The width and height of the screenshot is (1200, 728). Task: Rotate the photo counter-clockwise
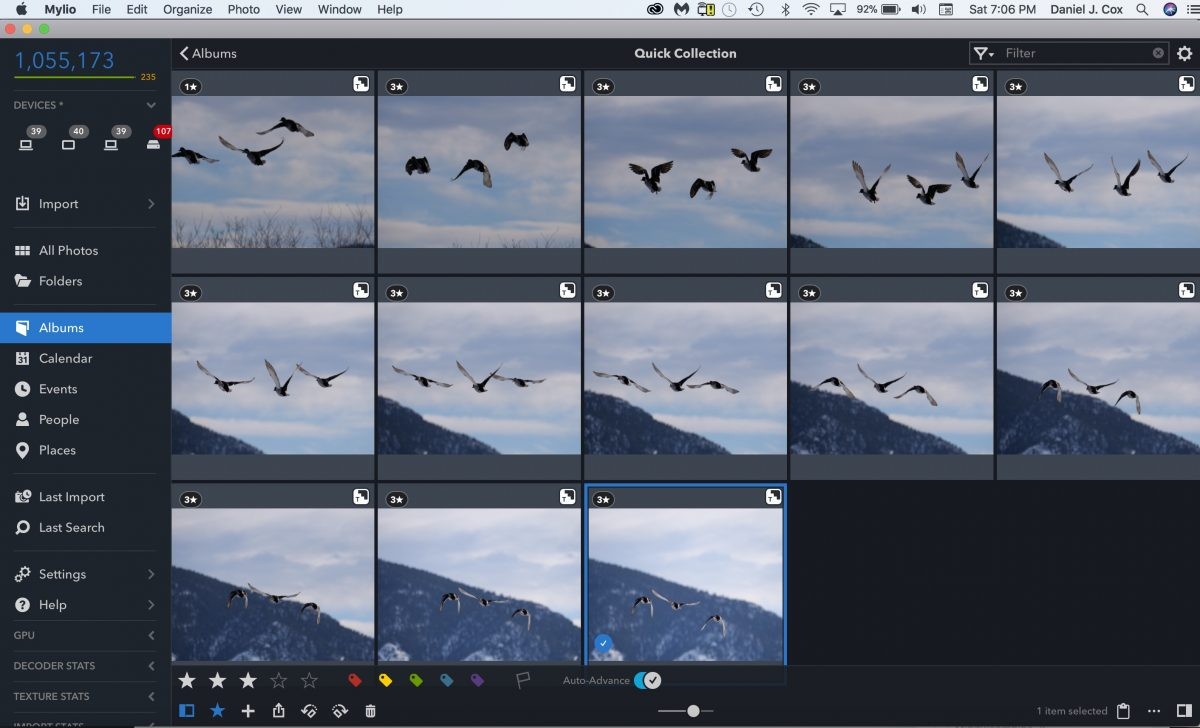point(309,711)
